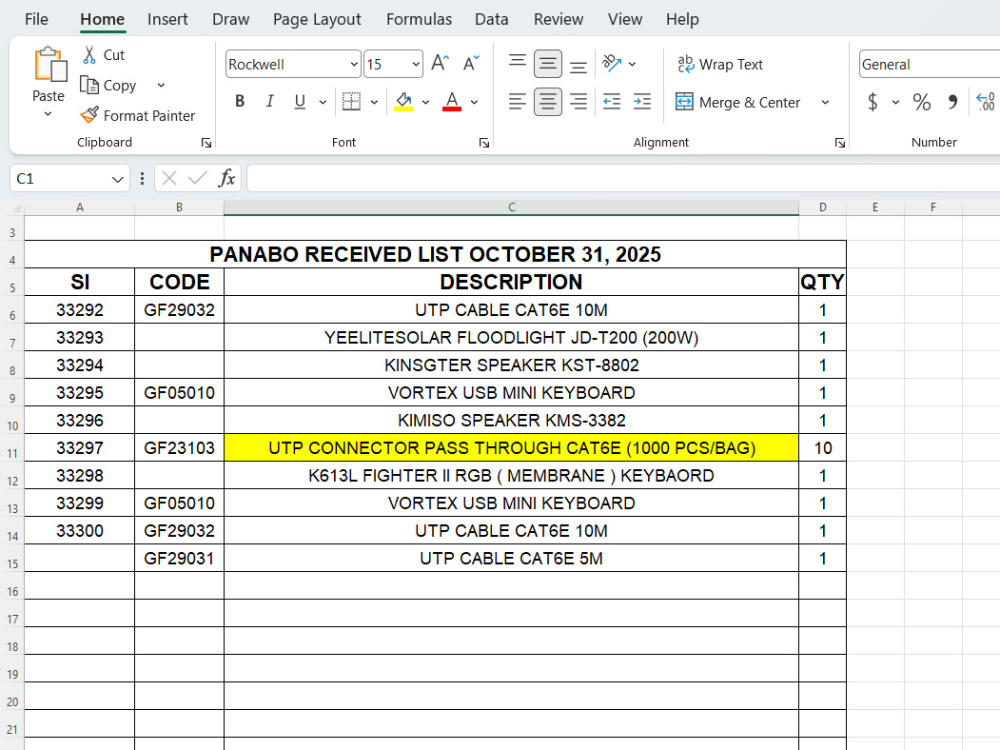Viewport: 1000px width, 750px height.
Task: Click the Wrap Text button
Action: [x=720, y=64]
